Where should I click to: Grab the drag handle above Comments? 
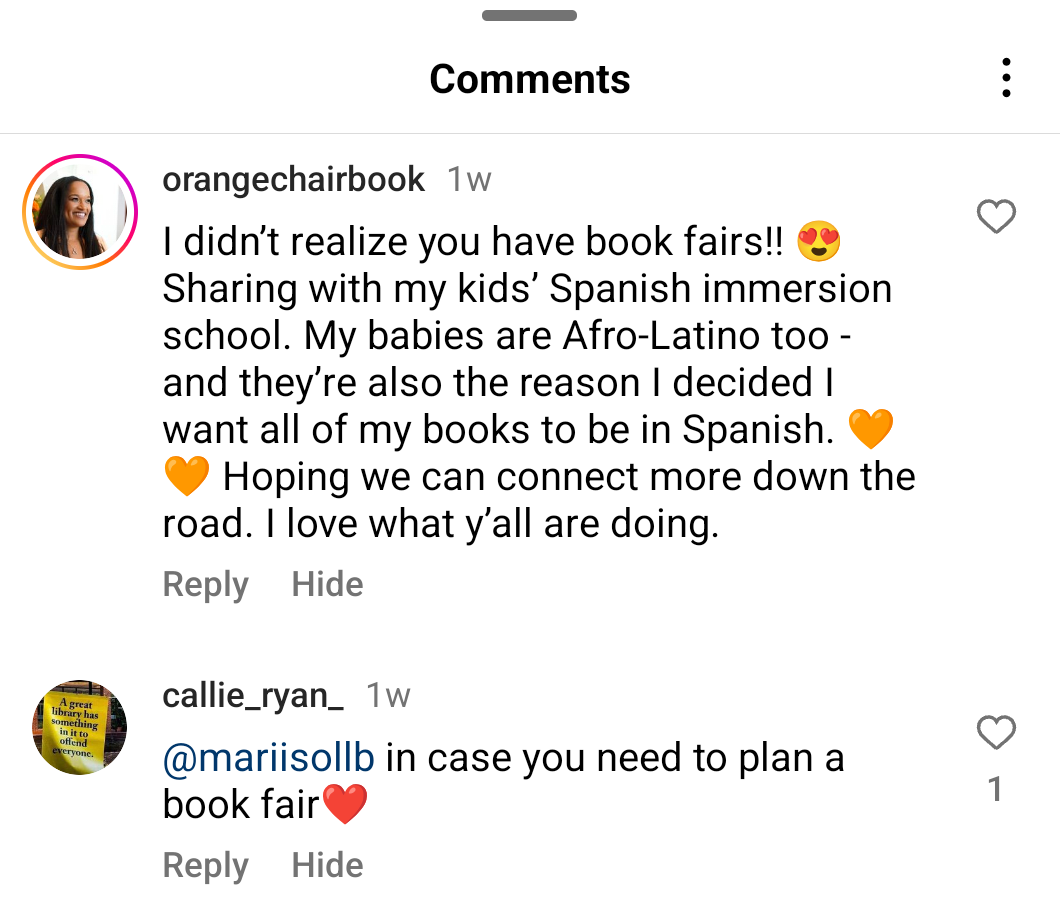click(x=529, y=16)
